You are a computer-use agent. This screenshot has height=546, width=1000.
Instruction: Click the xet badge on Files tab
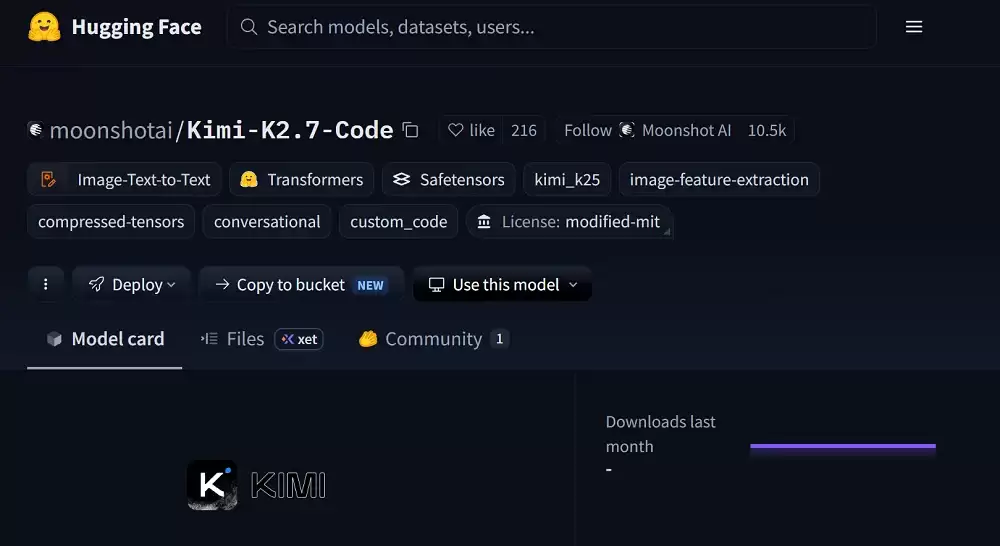[299, 339]
